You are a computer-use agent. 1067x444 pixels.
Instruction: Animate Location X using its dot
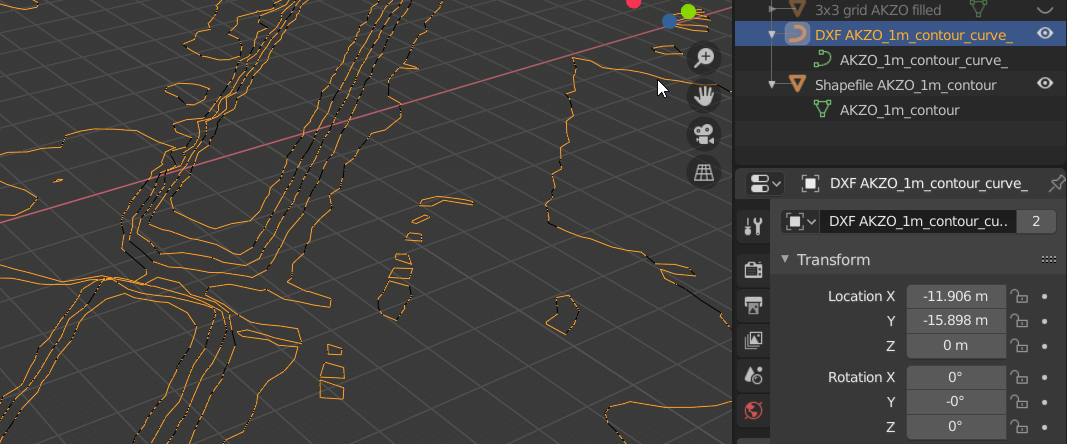click(1045, 296)
